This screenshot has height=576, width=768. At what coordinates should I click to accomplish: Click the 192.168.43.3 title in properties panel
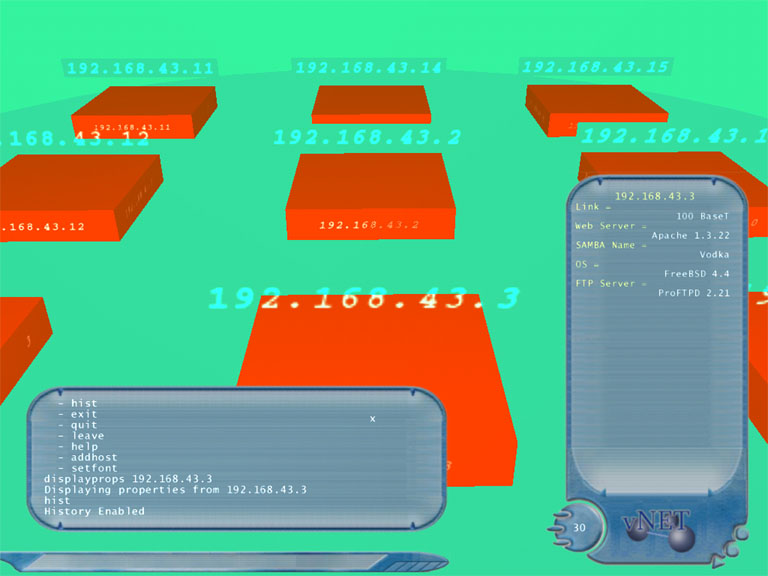pos(654,196)
